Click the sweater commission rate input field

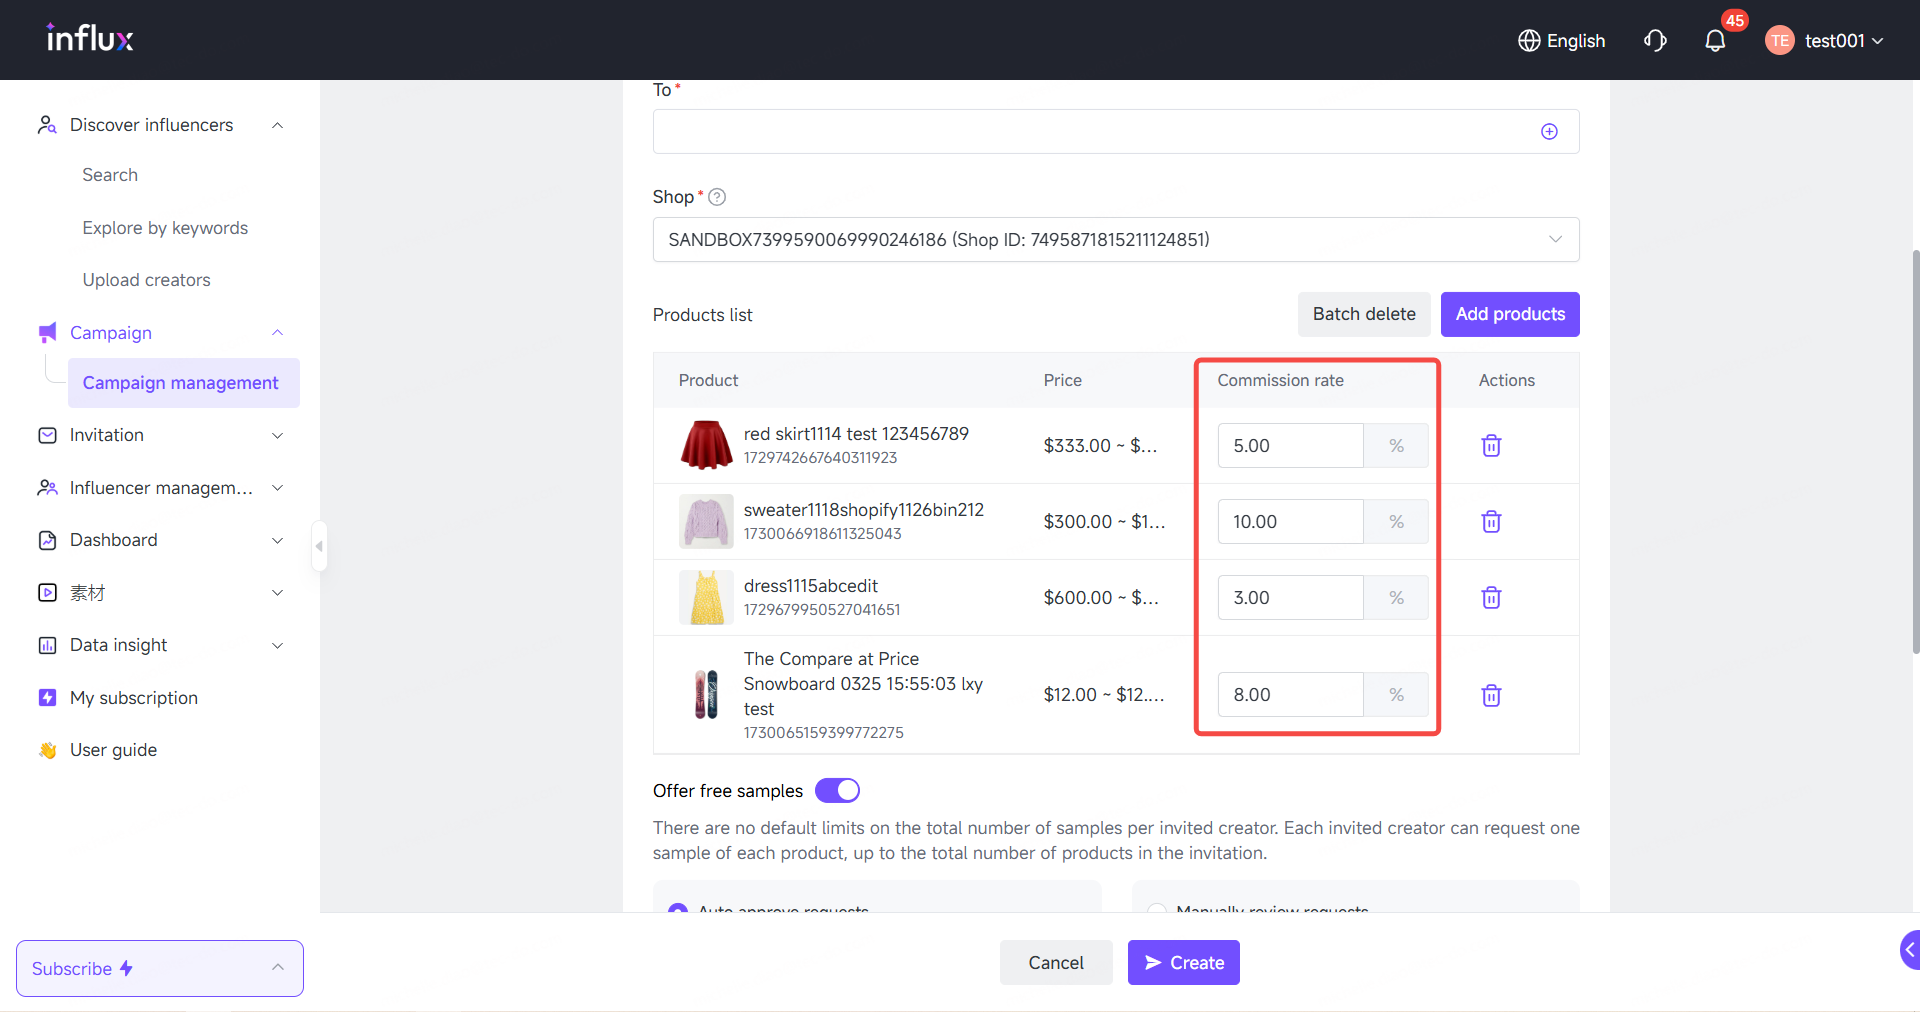coord(1290,522)
